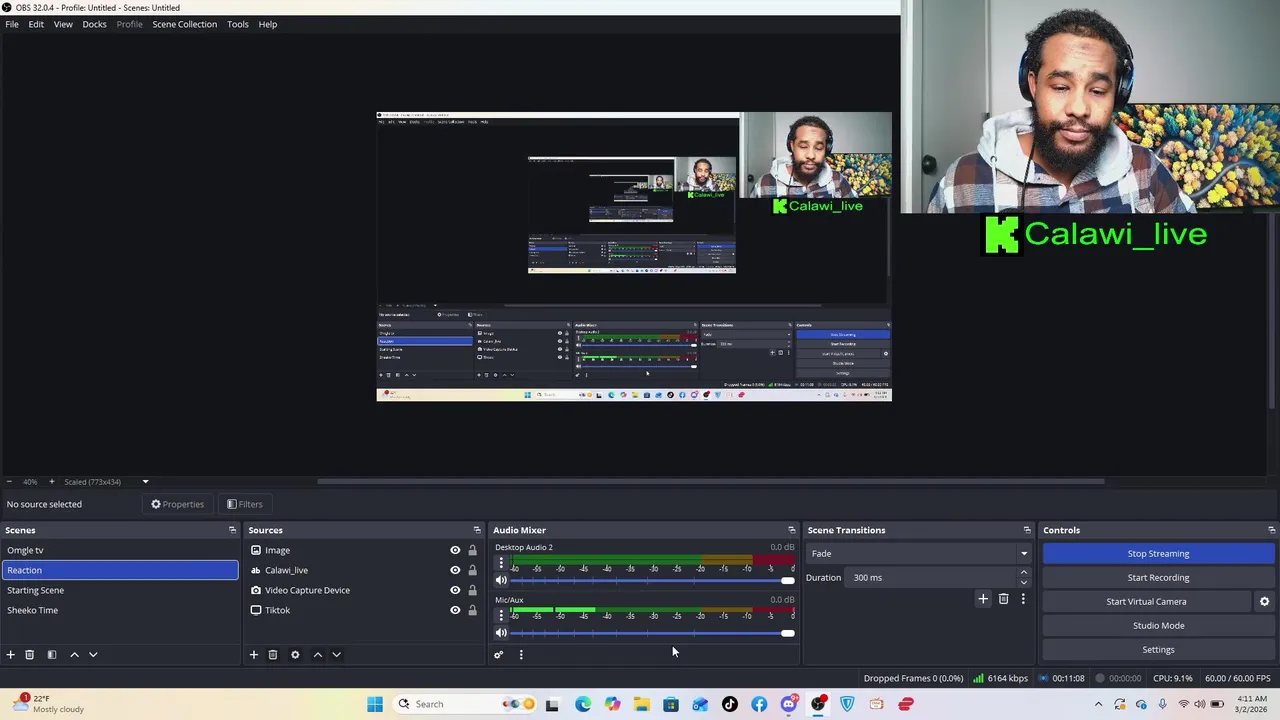Open the Tools menu
The width and height of the screenshot is (1280, 720).
tap(237, 24)
